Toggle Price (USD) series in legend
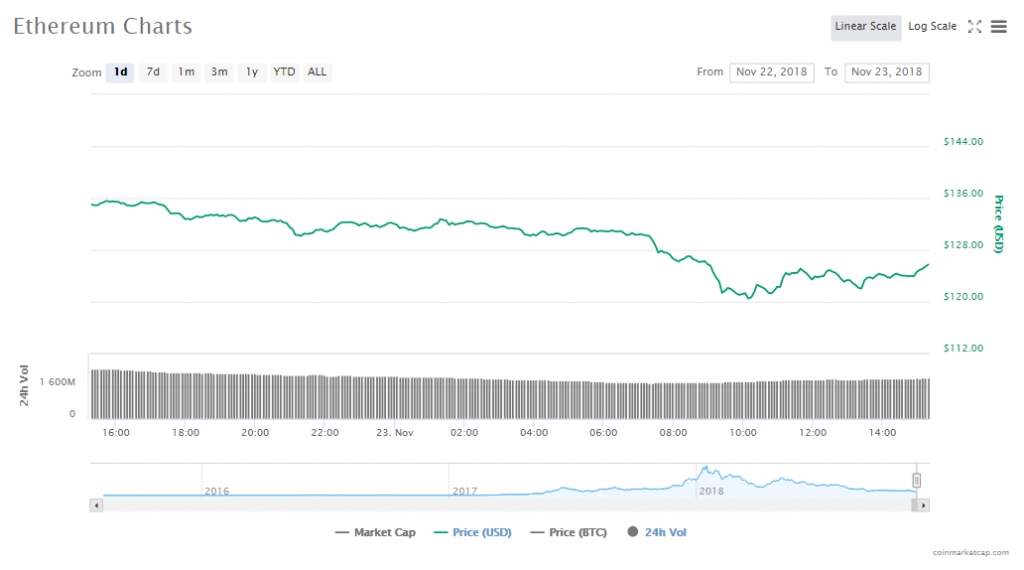 point(472,533)
